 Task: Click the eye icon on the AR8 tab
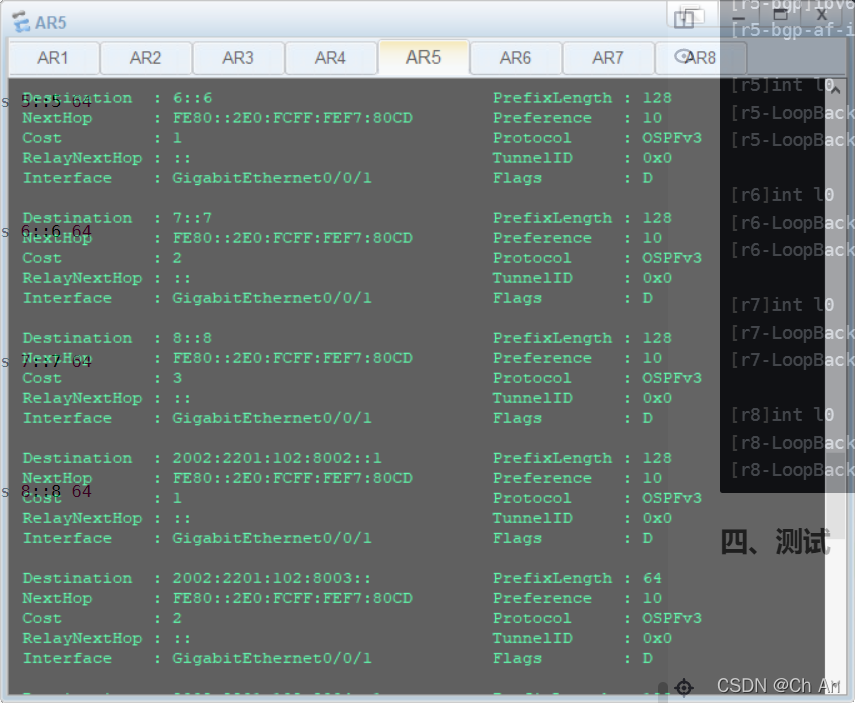point(683,56)
